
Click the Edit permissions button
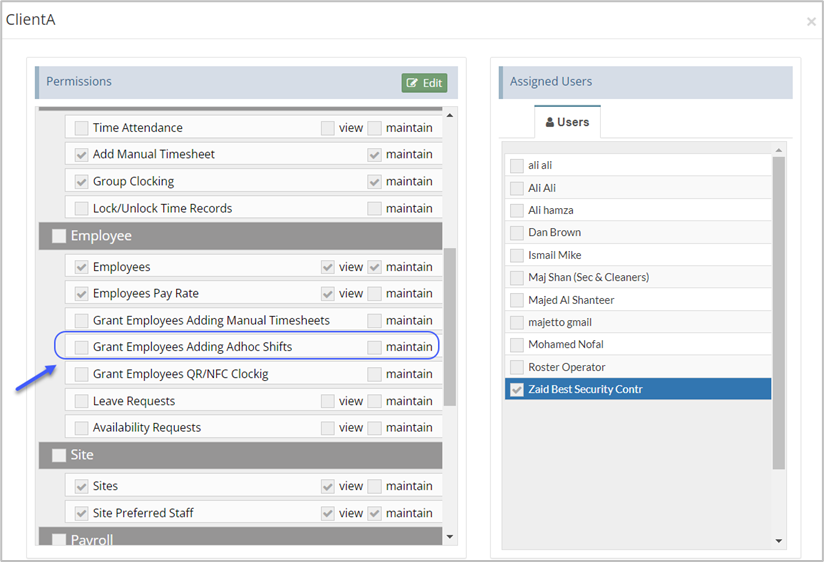pos(424,83)
